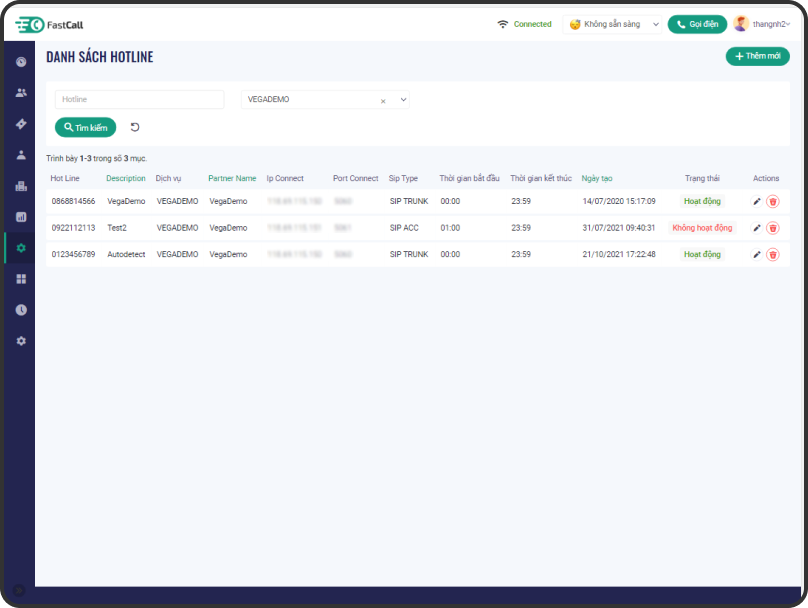The image size is (808, 608).
Task: Open the building icon in sidebar
Action: (x=21, y=186)
